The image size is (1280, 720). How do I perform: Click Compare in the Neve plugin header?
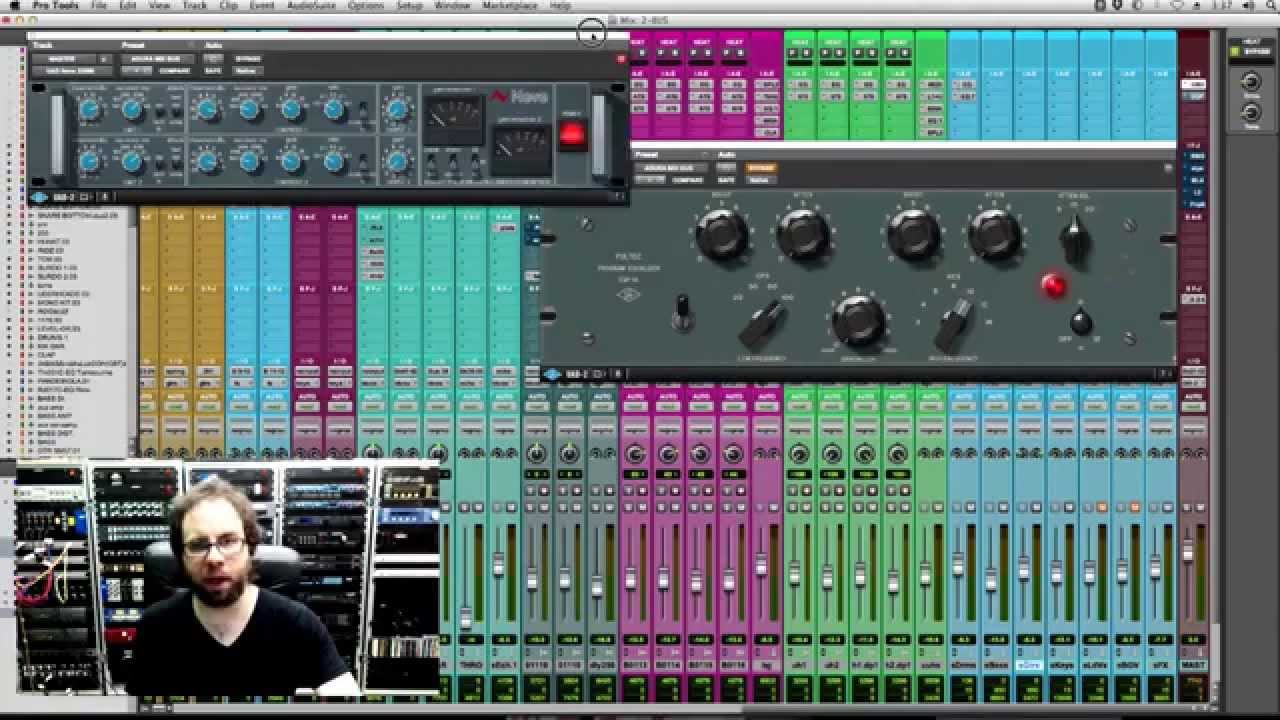(174, 71)
